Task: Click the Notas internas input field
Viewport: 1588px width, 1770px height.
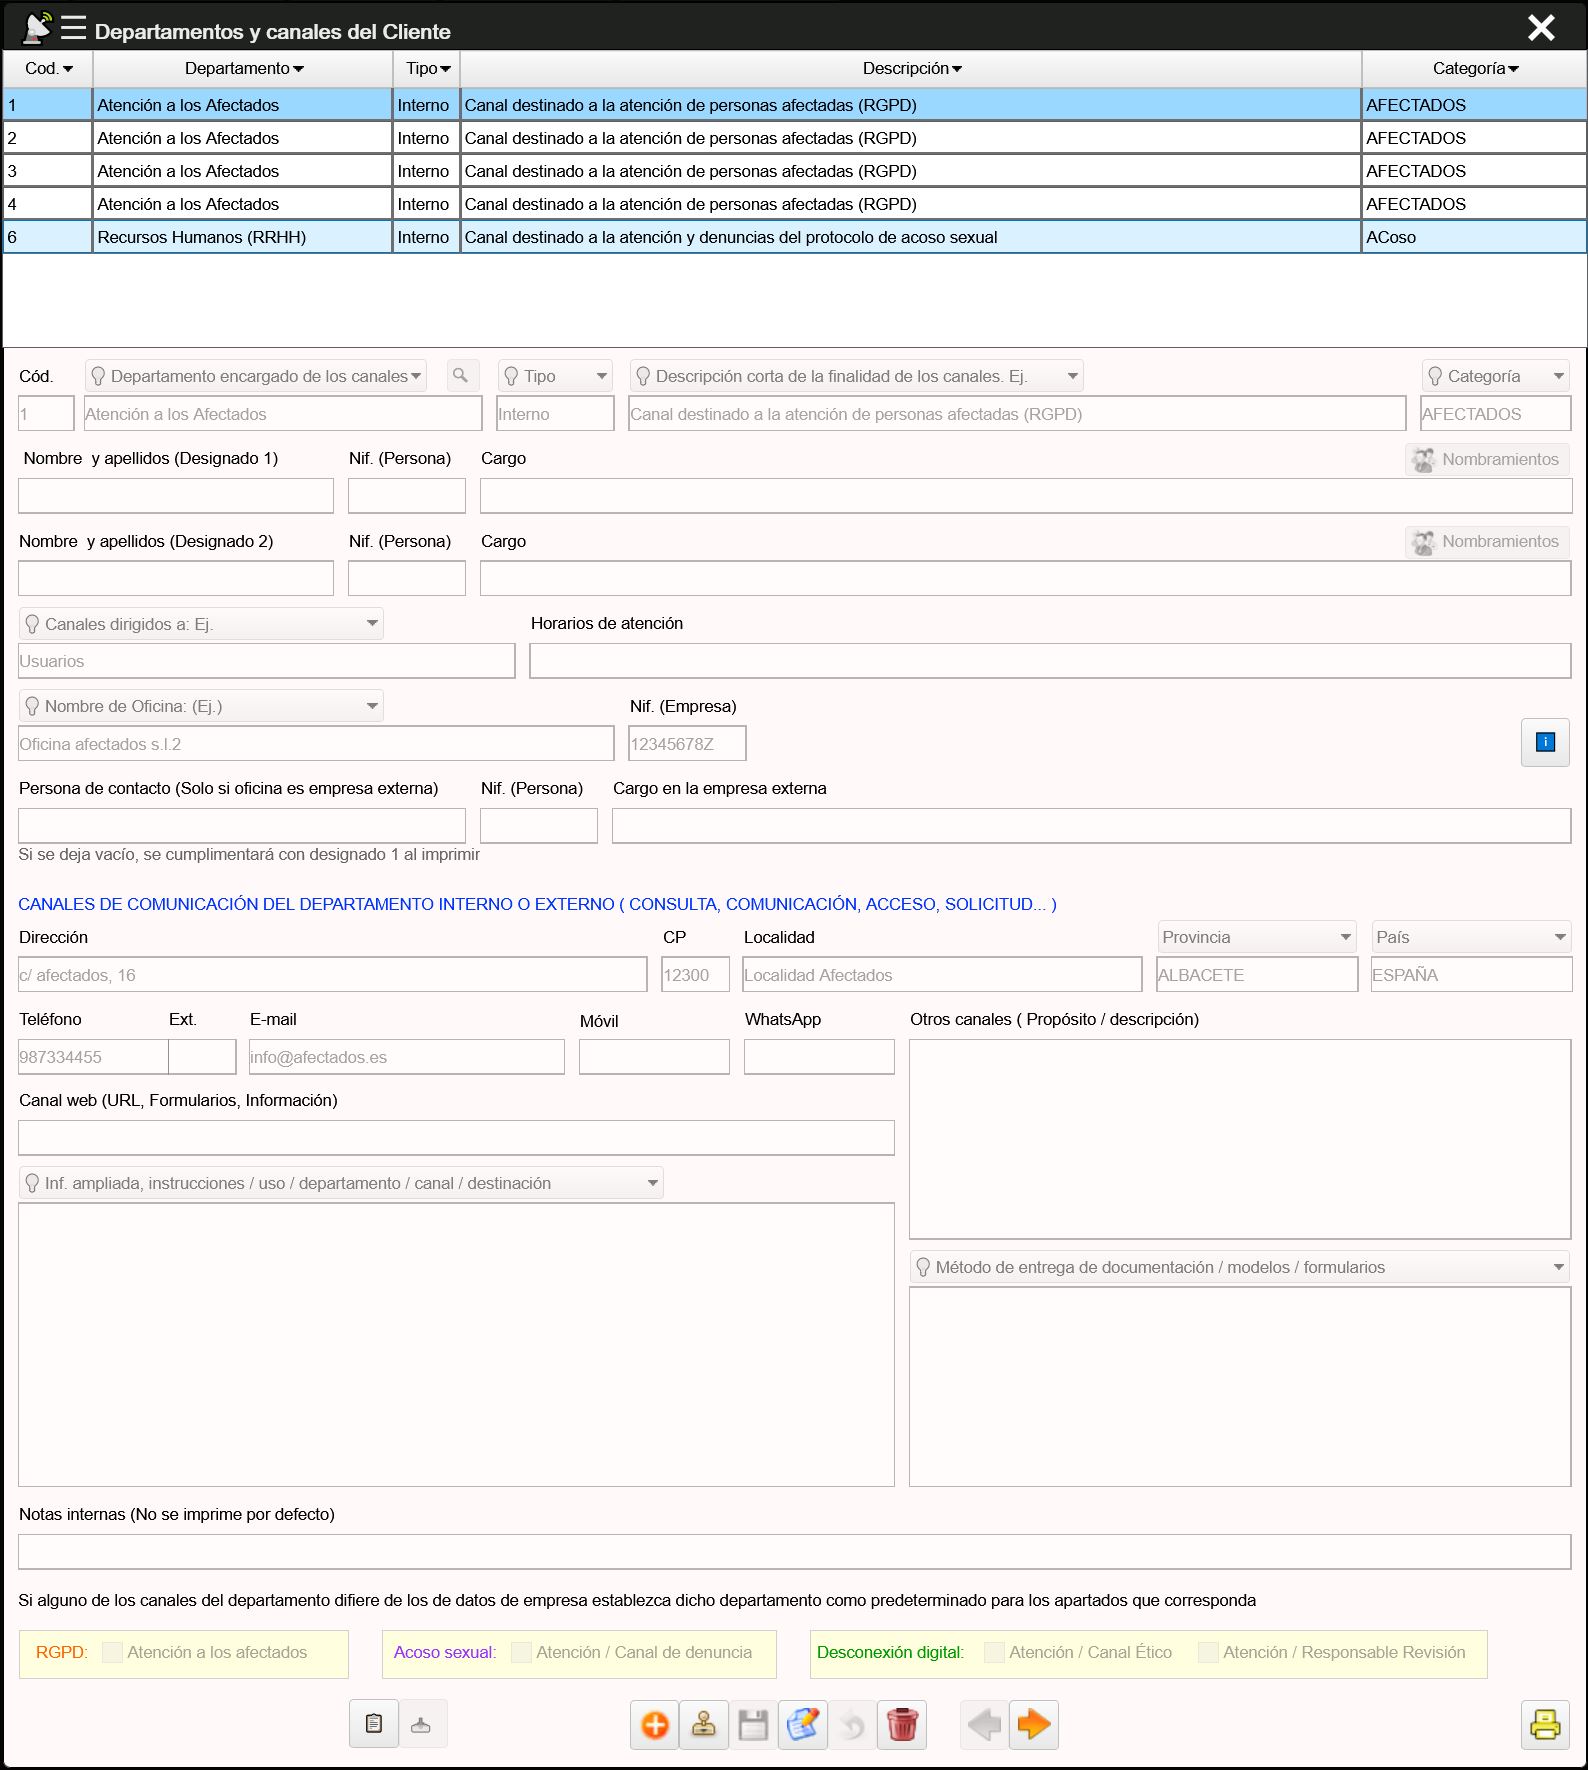Action: [795, 1552]
